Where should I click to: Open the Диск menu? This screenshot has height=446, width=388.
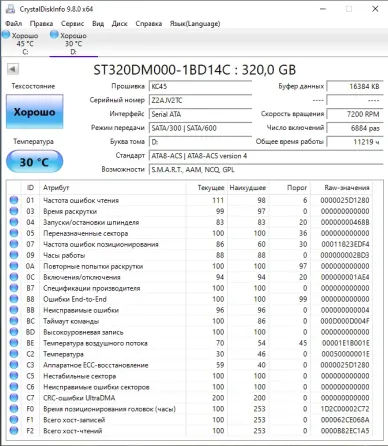tap(119, 24)
